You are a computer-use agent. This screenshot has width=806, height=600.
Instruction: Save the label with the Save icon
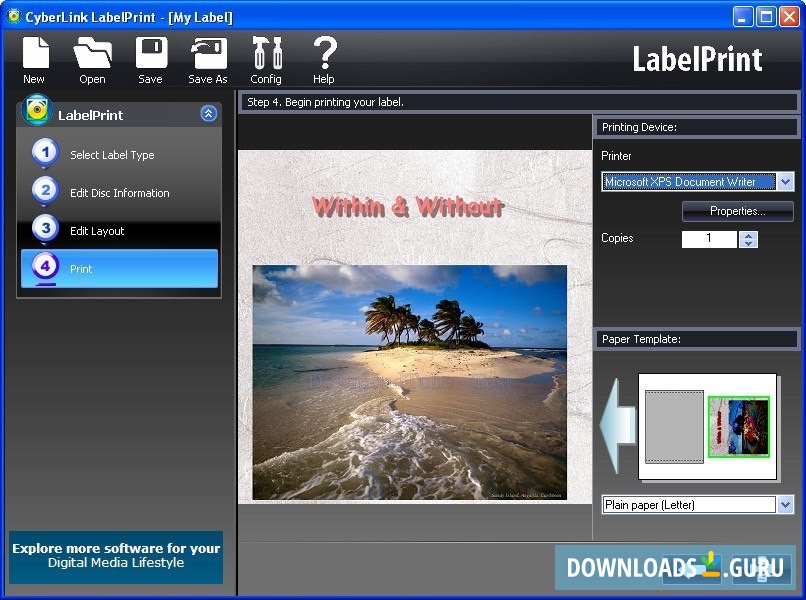(151, 53)
